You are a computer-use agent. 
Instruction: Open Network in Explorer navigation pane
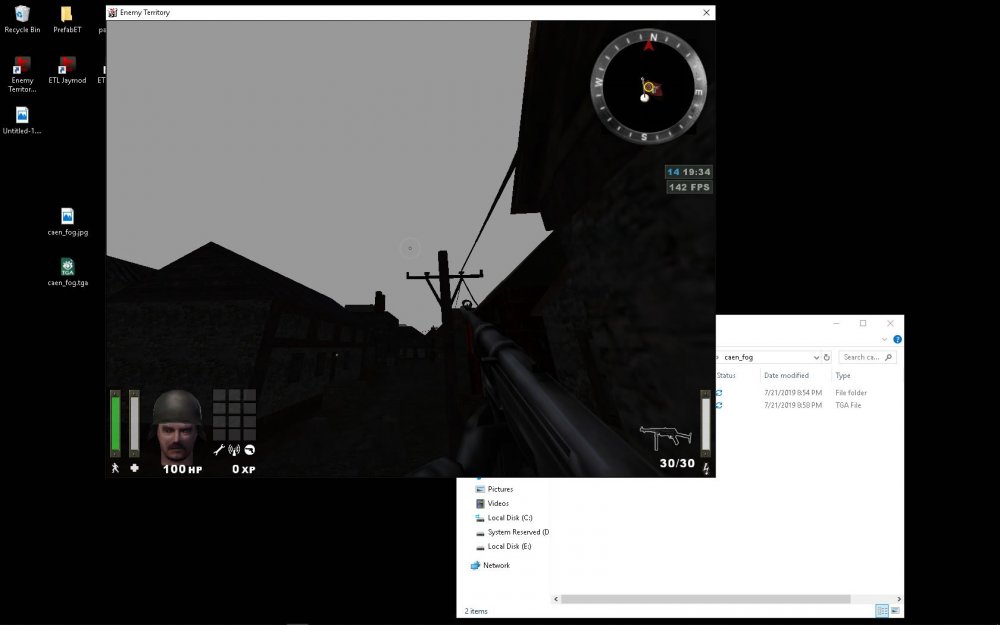click(x=490, y=565)
